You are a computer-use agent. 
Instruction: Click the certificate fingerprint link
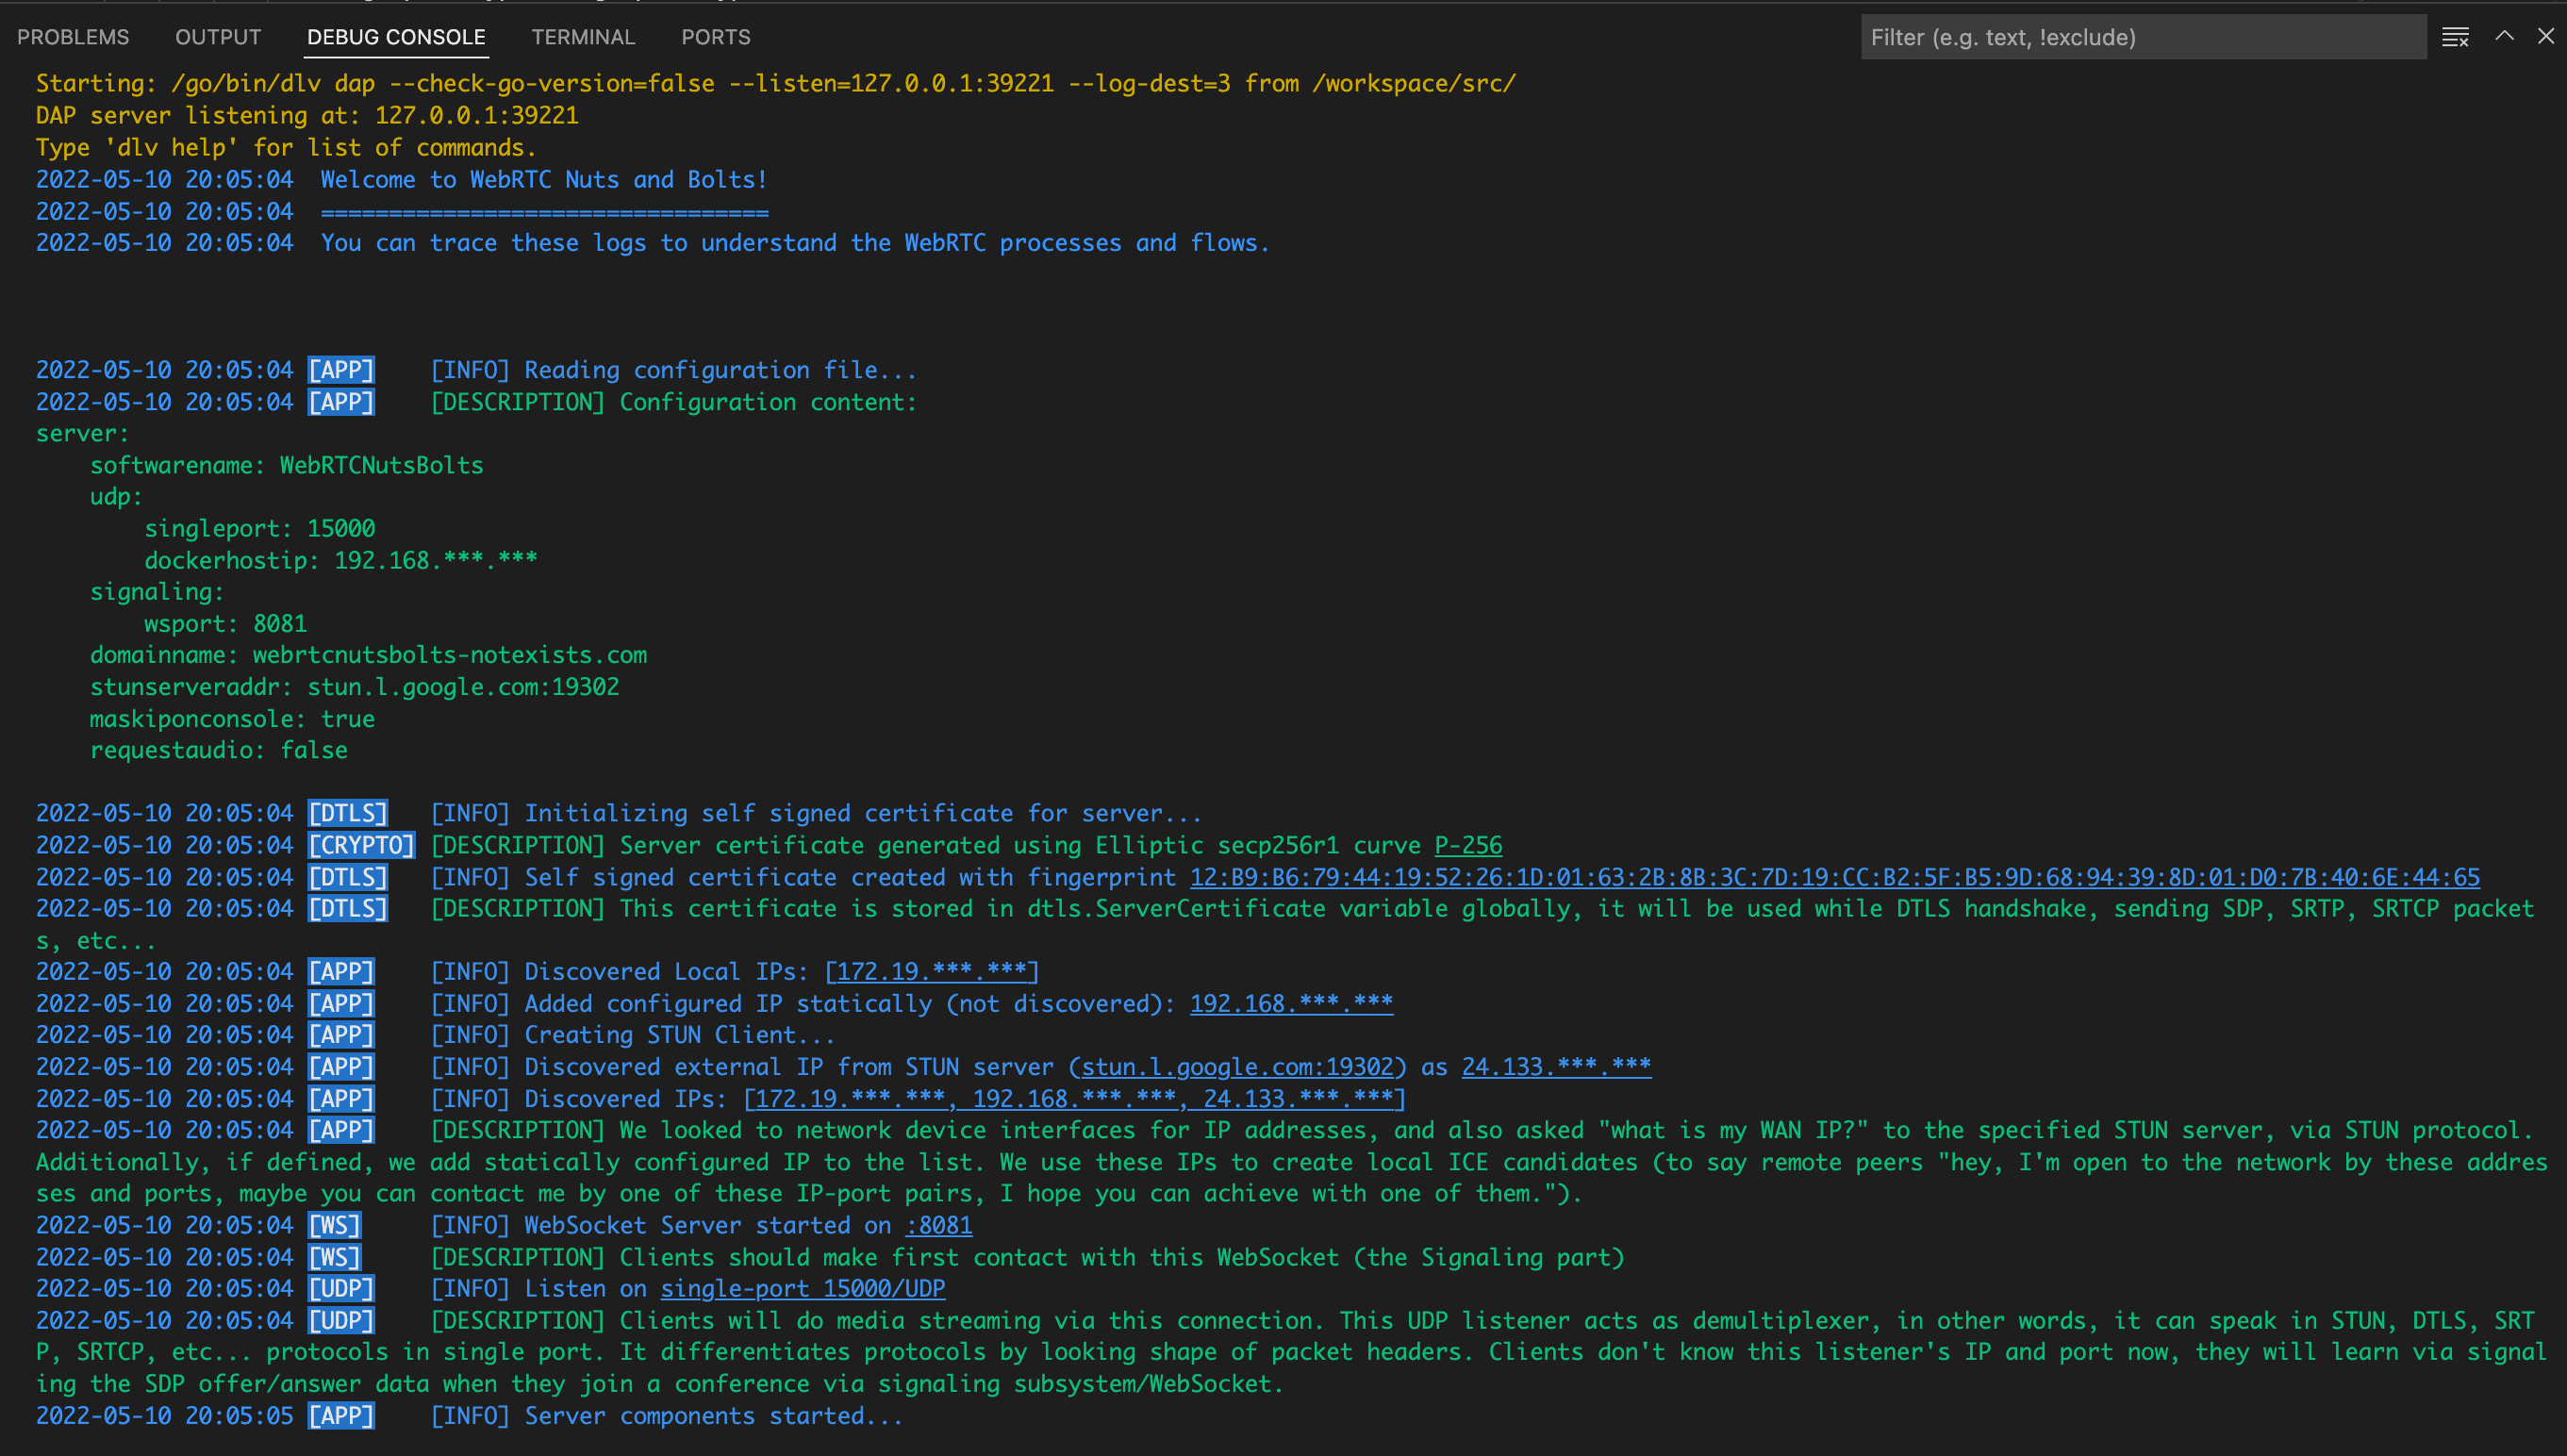click(1834, 877)
